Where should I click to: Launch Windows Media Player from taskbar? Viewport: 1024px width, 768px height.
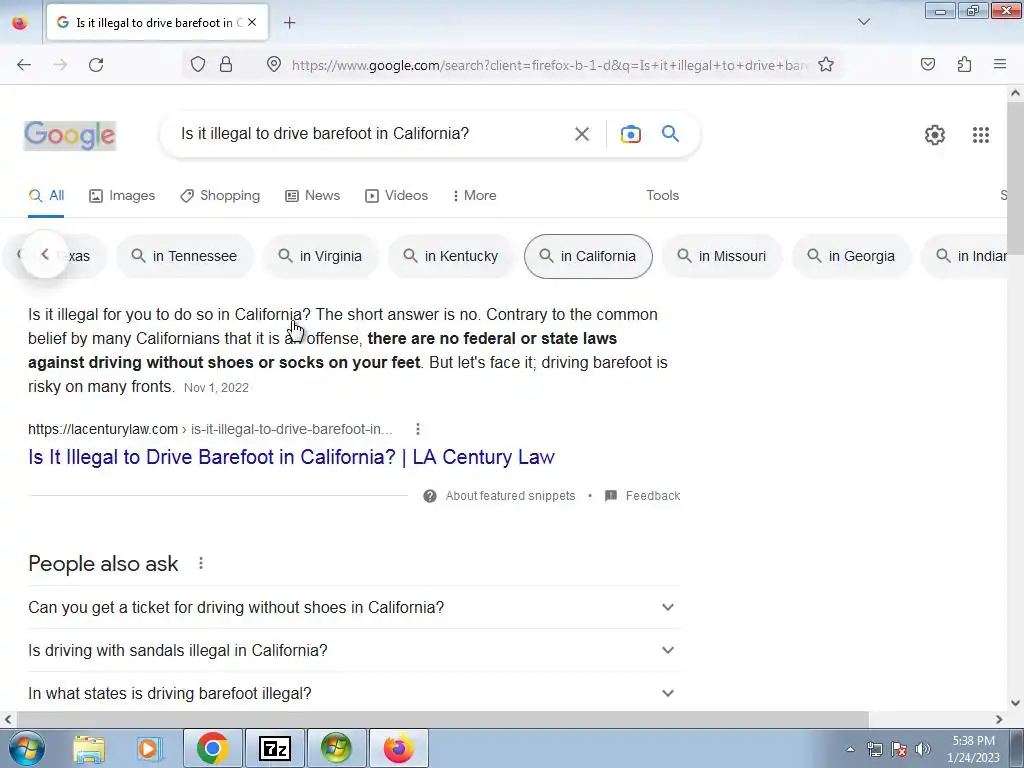[x=149, y=748]
